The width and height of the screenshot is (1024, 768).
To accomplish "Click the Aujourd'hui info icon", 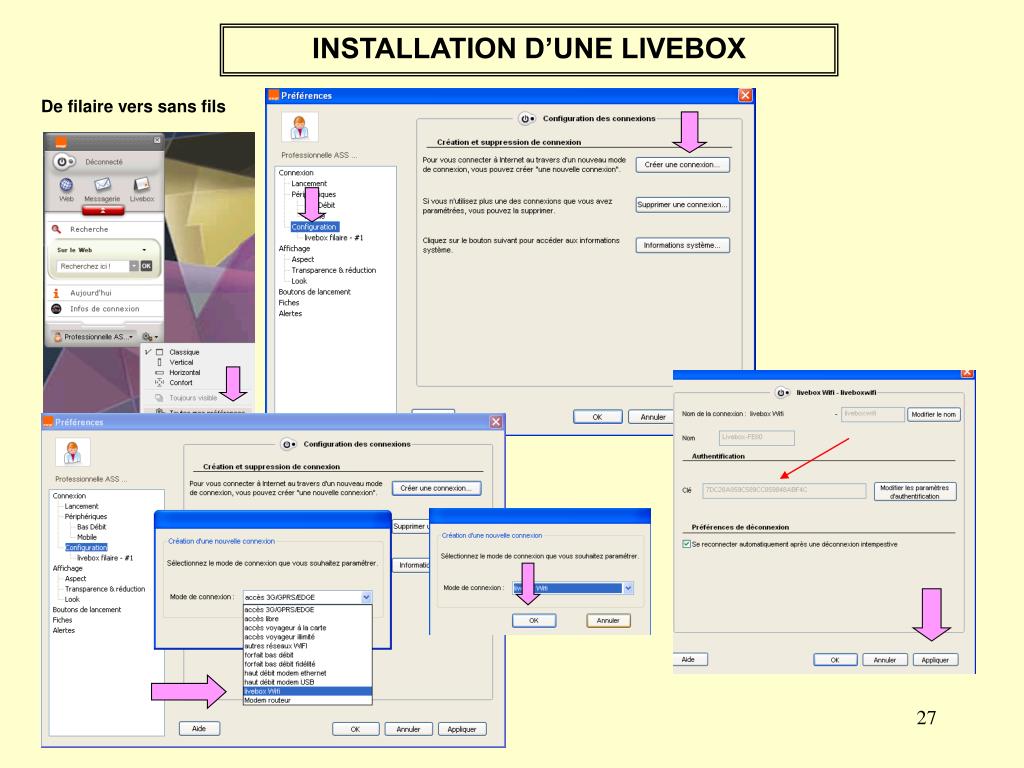I will (x=56, y=293).
